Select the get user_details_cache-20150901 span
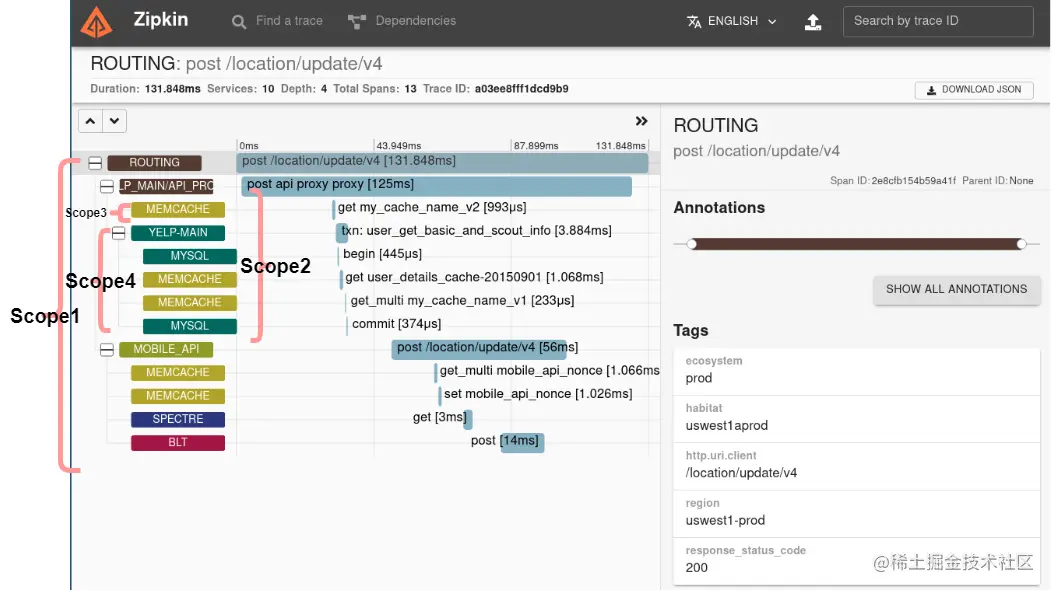 (472, 278)
